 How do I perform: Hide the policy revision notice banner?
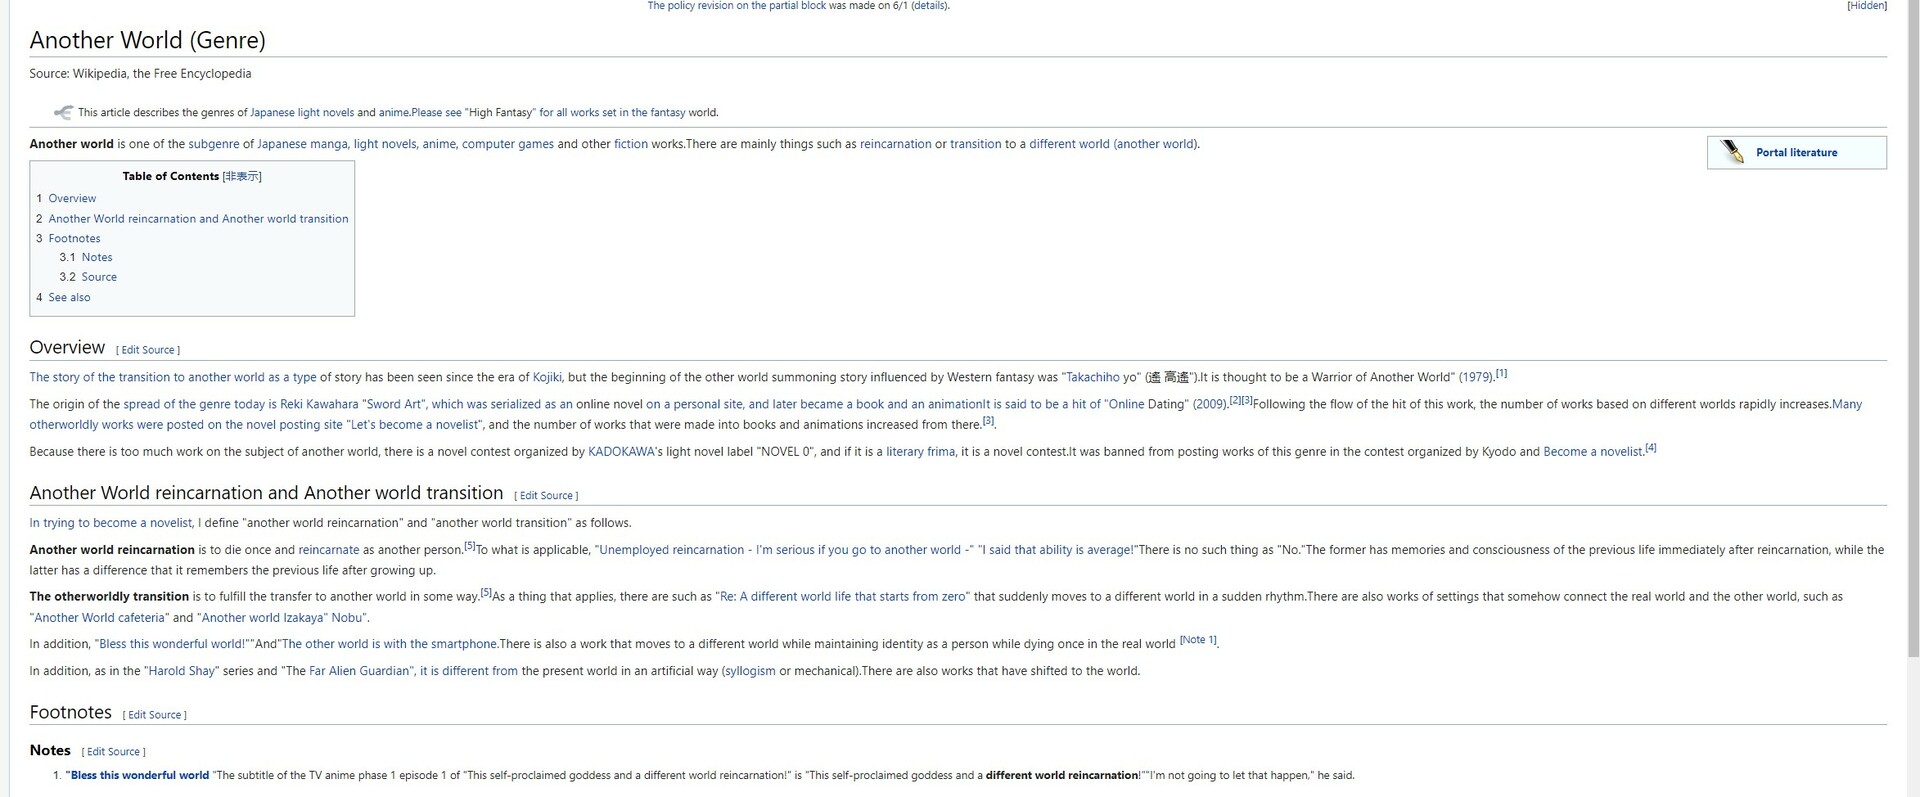pyautogui.click(x=1866, y=6)
